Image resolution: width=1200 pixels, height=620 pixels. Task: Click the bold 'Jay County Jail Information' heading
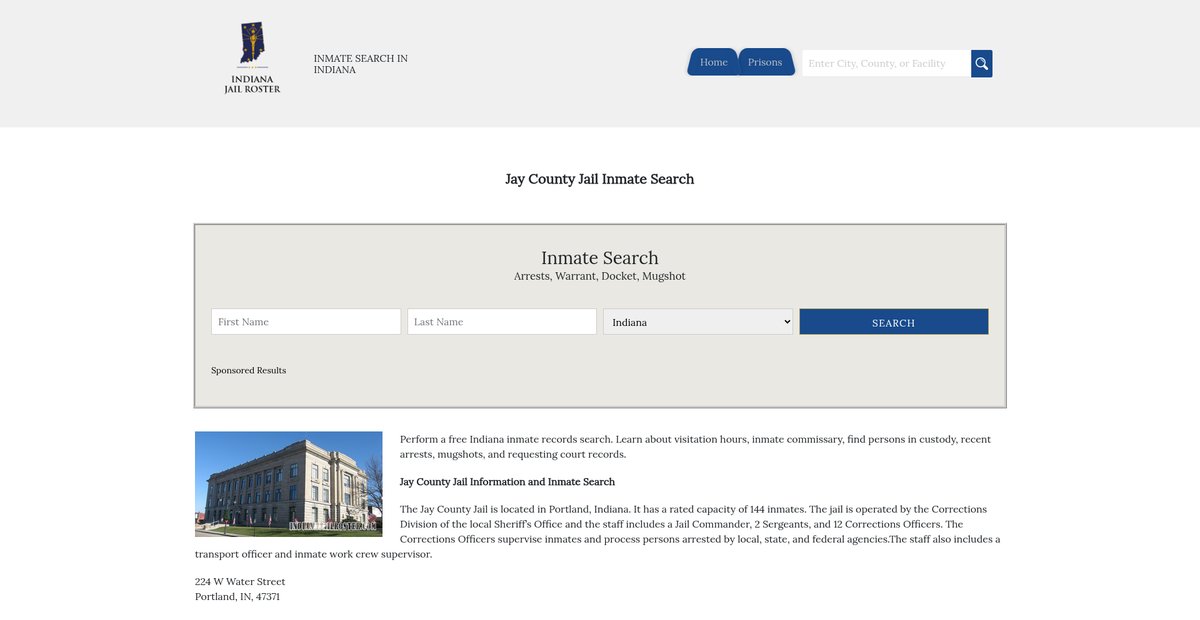coord(507,482)
